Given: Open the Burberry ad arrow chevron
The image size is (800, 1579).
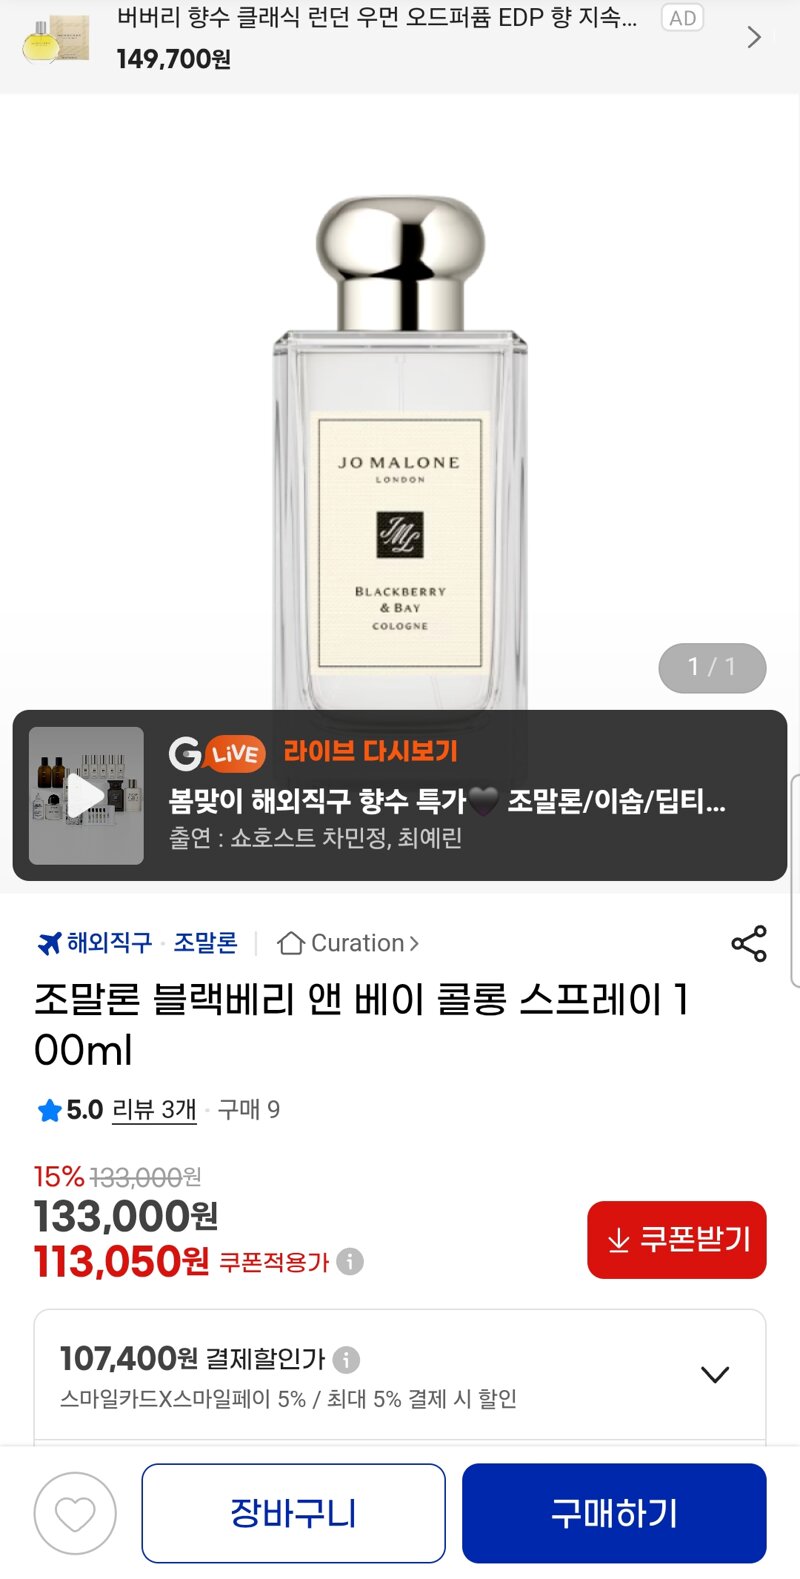Looking at the screenshot, I should (x=754, y=37).
